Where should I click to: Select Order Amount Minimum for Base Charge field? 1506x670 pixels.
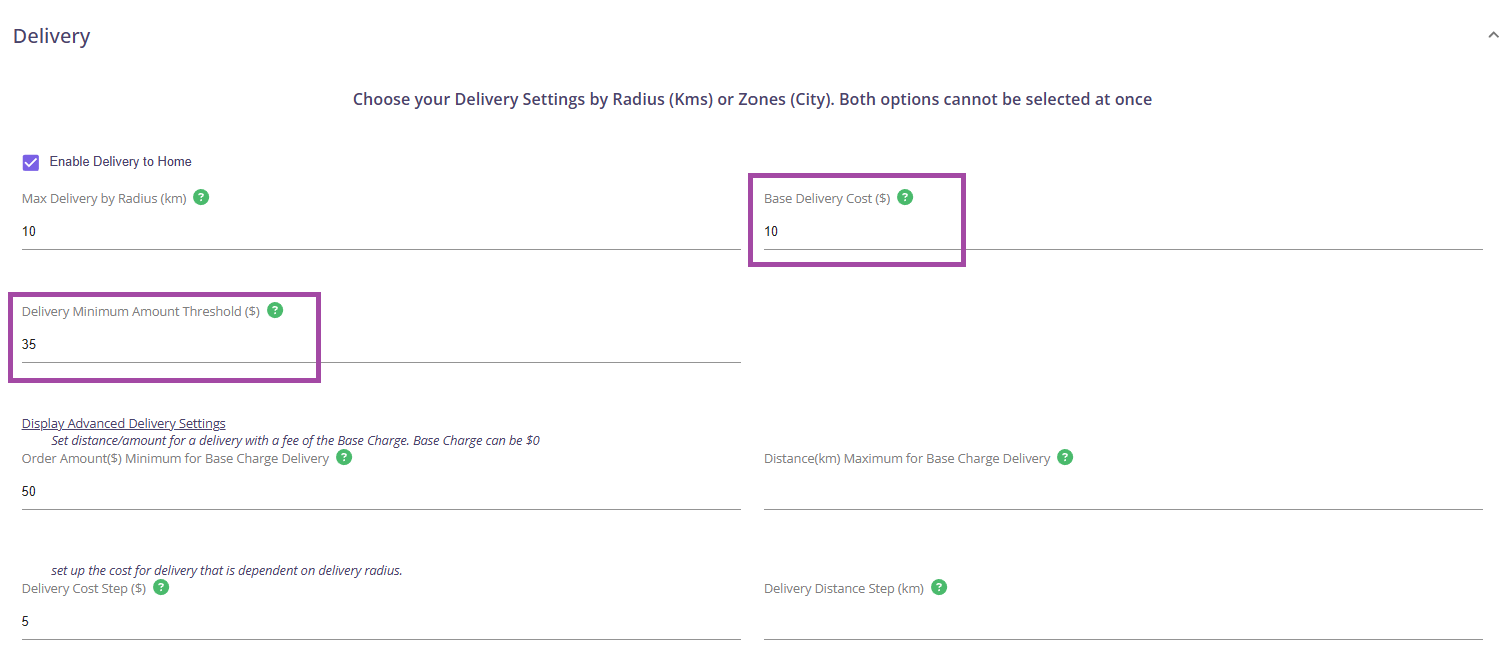click(380, 491)
